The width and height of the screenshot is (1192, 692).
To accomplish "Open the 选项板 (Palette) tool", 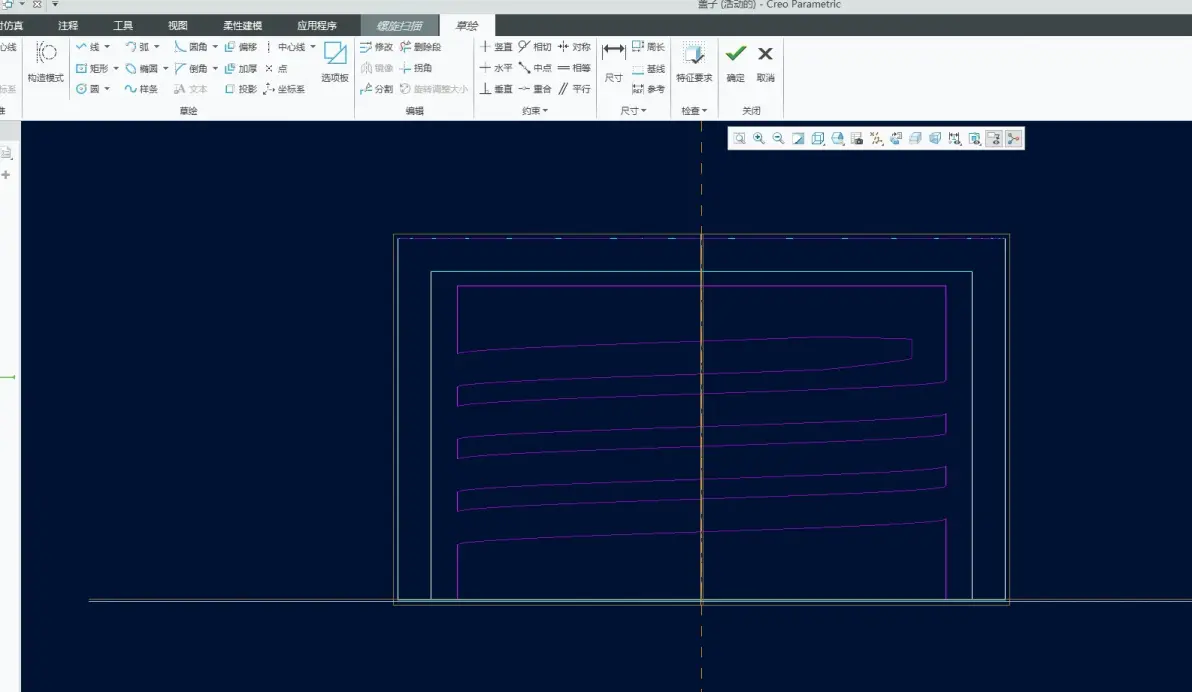I will pyautogui.click(x=334, y=62).
